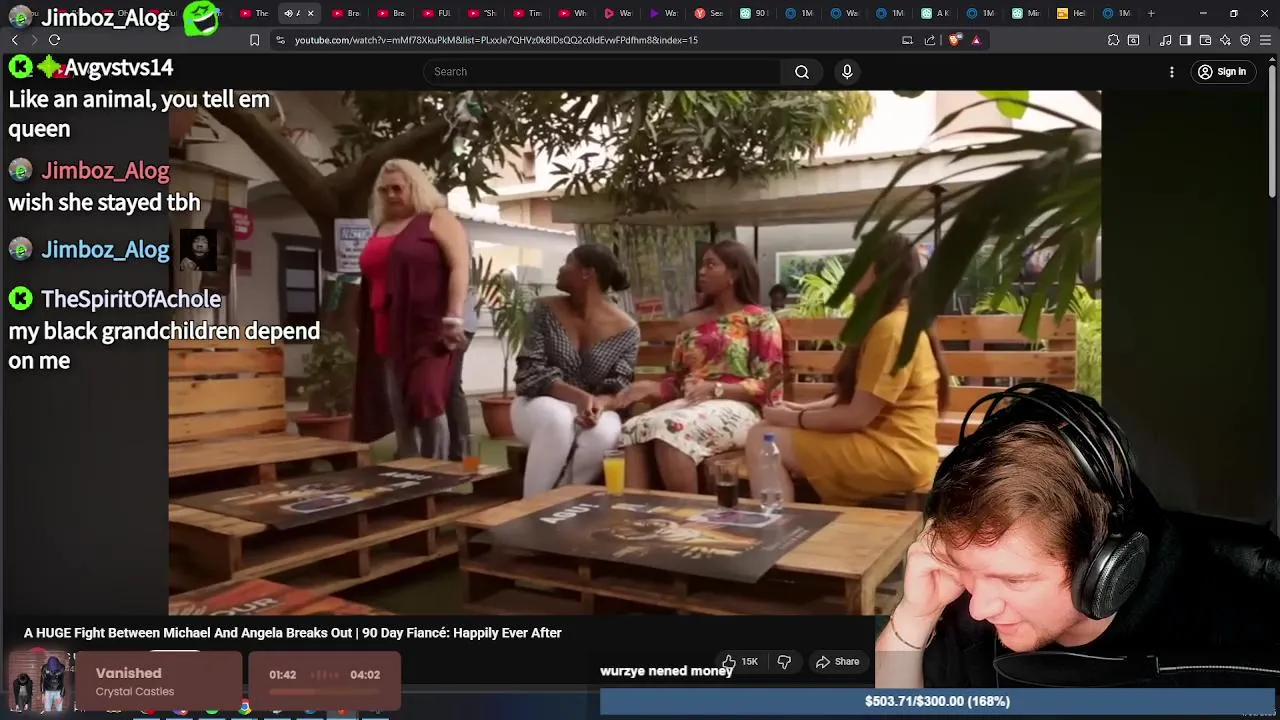The height and width of the screenshot is (720, 1280).
Task: Click the 'Crystal Castles' artist name
Action: 135,691
